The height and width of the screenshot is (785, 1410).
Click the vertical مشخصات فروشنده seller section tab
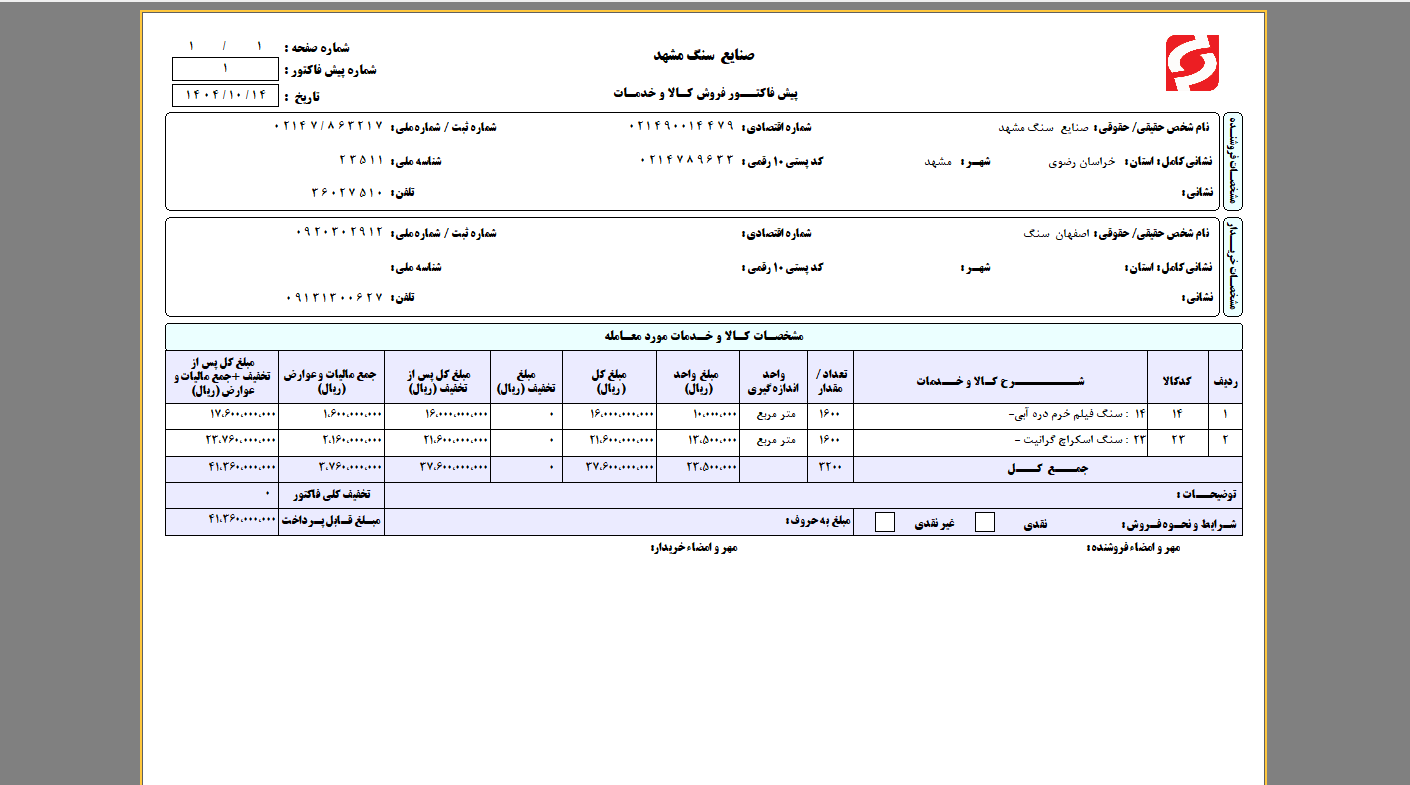pyautogui.click(x=1232, y=161)
